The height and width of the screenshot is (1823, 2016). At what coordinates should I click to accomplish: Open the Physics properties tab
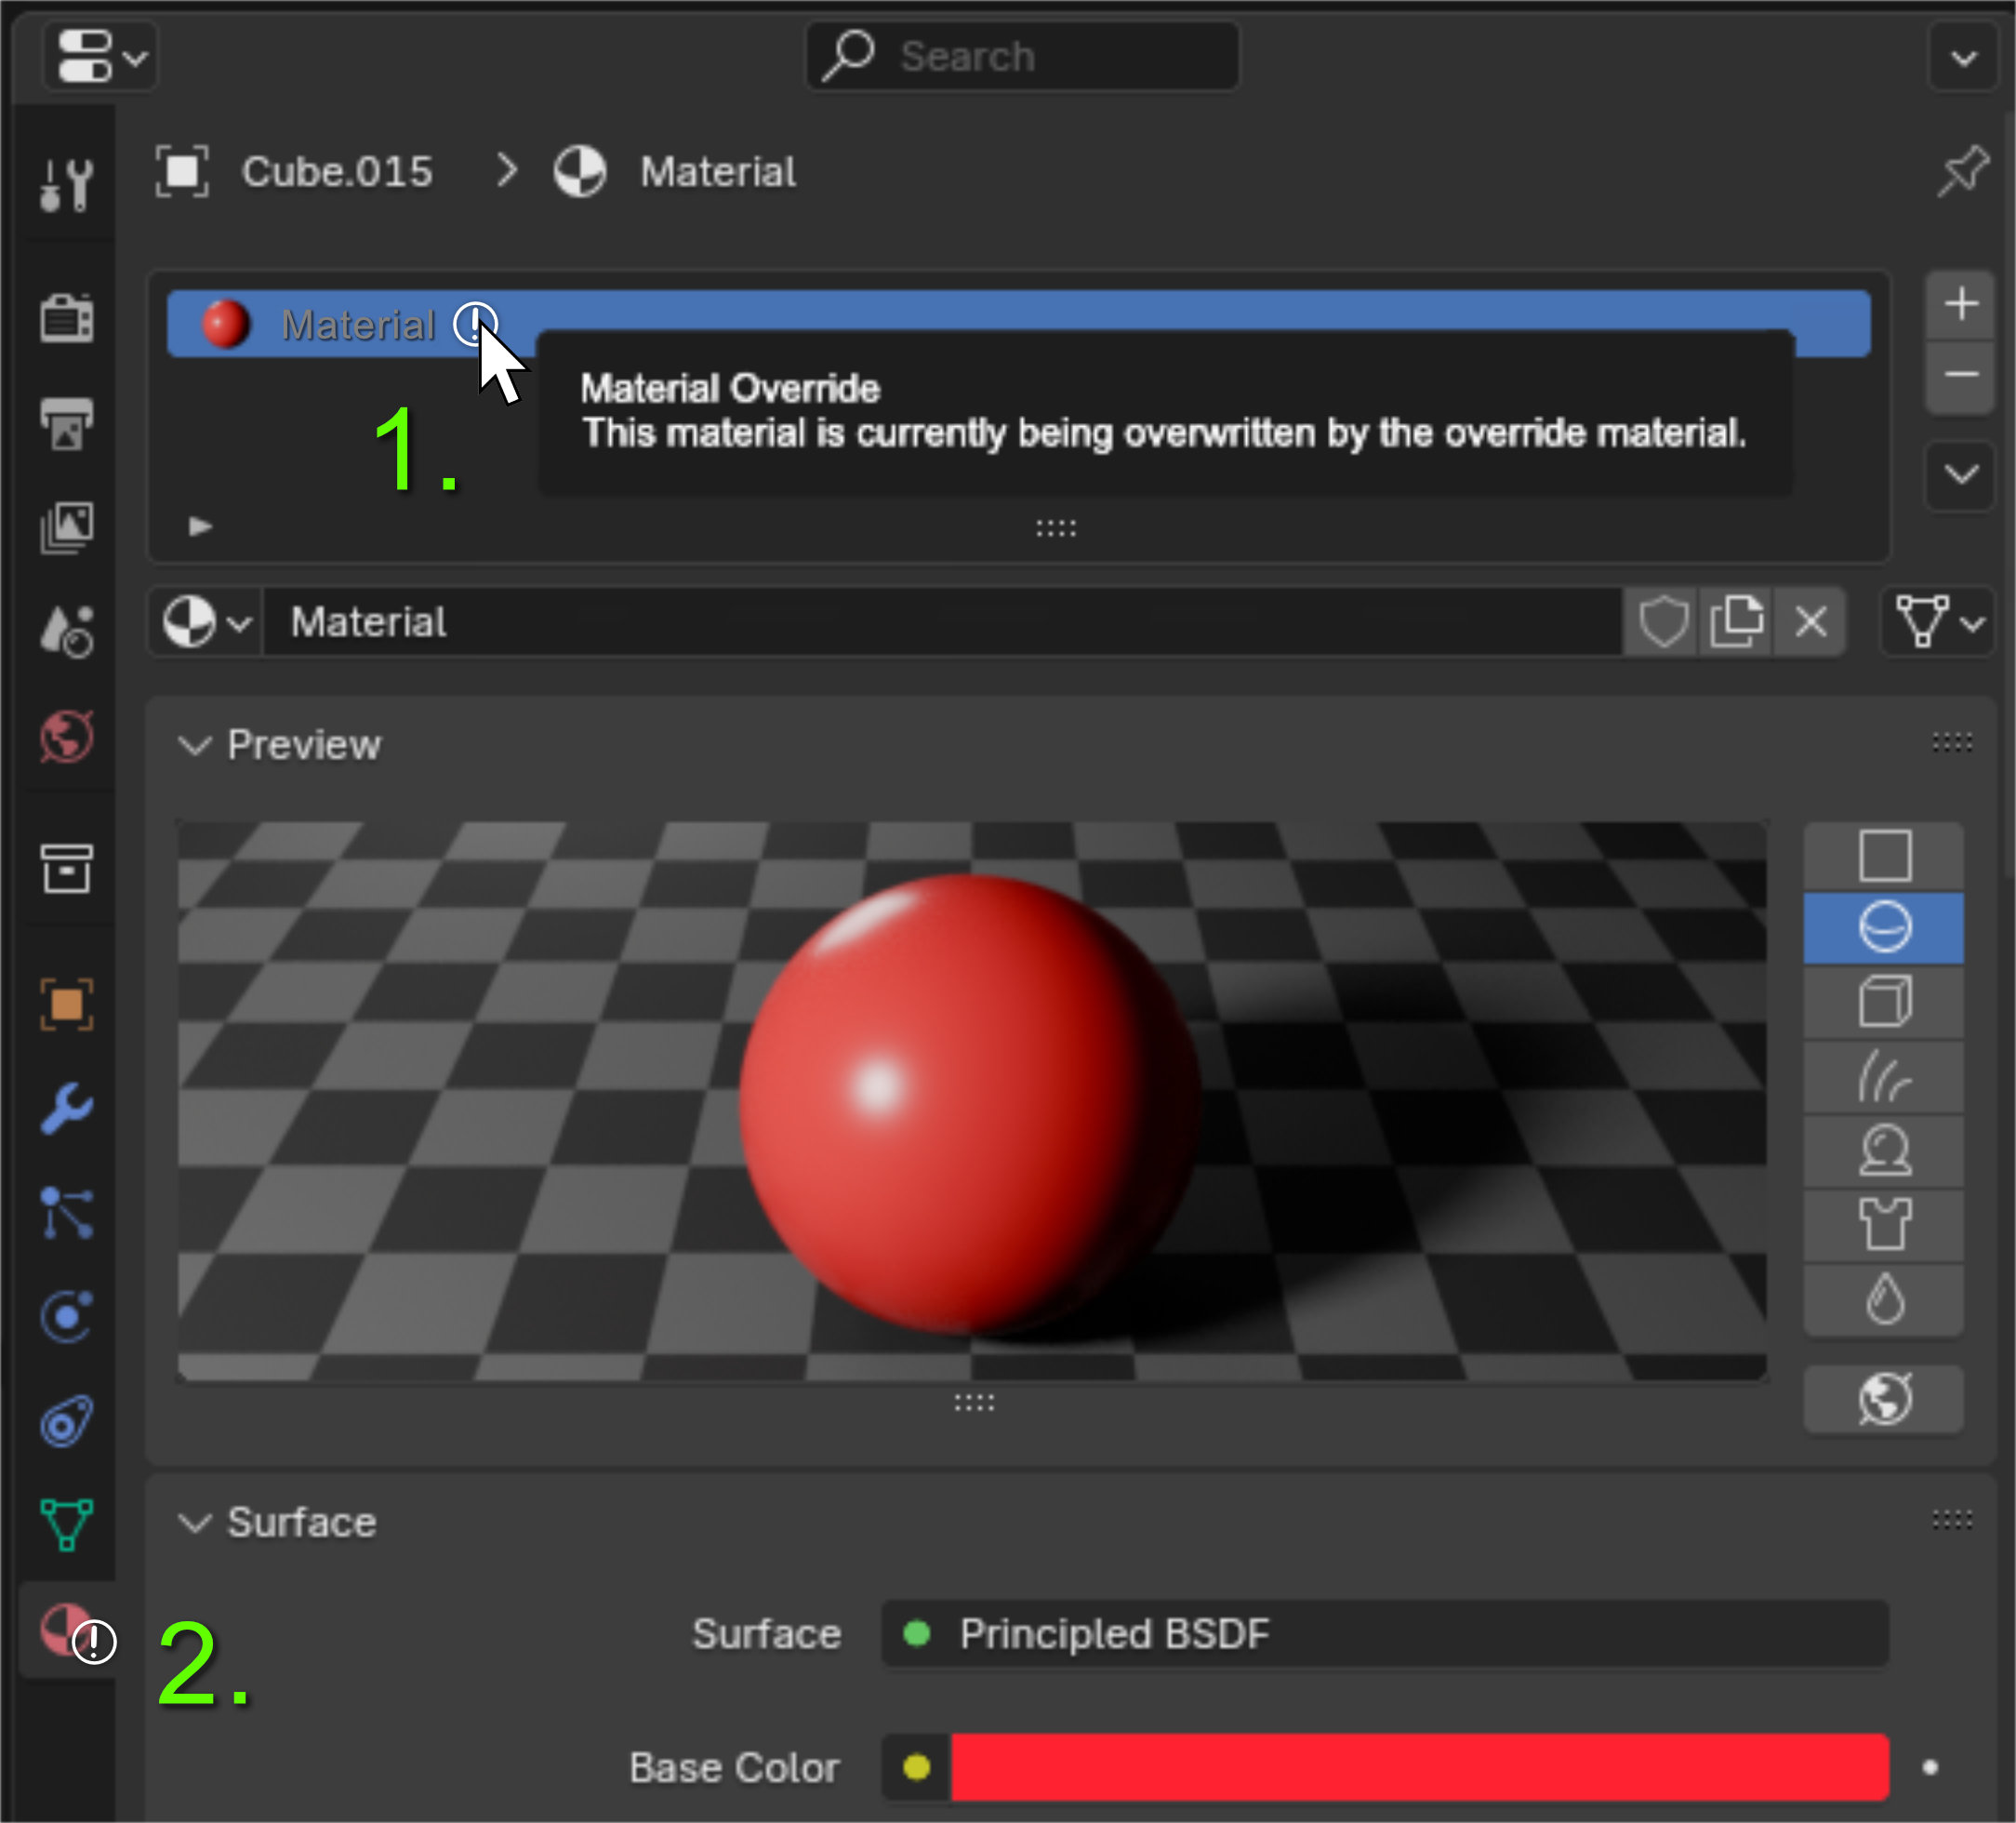(67, 1316)
